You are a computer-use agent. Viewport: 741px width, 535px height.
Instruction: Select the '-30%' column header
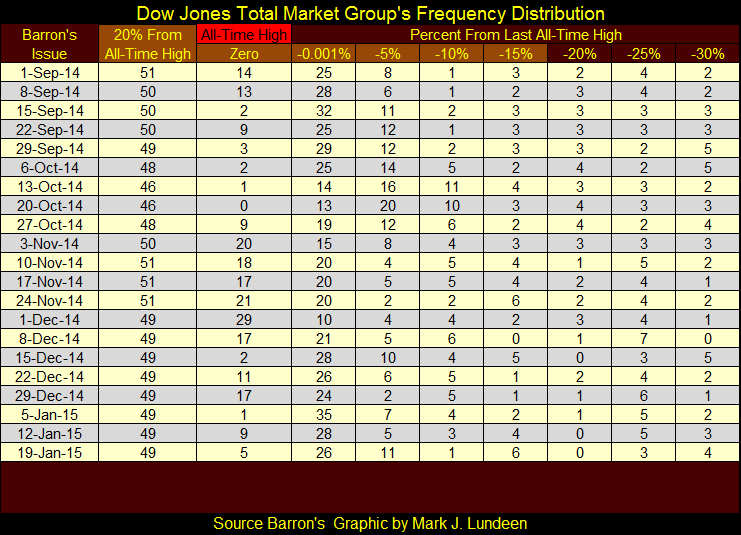point(707,53)
